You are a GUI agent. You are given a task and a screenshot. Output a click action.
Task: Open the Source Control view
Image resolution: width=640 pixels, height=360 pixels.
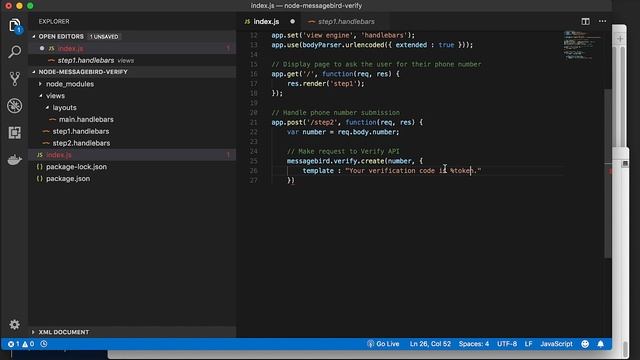pyautogui.click(x=15, y=79)
